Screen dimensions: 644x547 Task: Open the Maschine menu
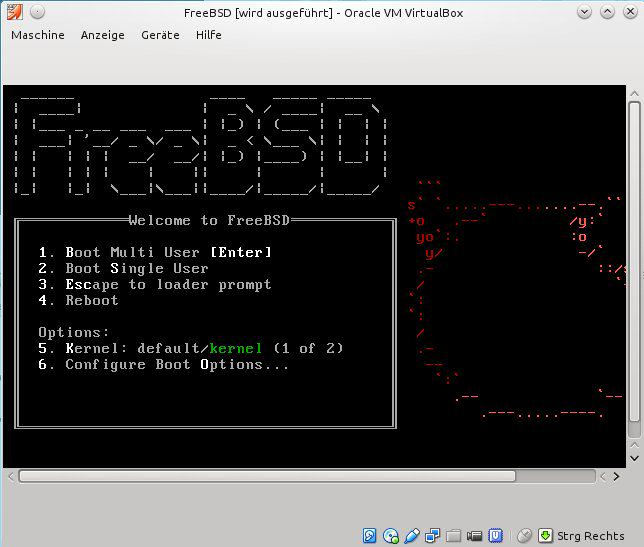pyautogui.click(x=37, y=35)
